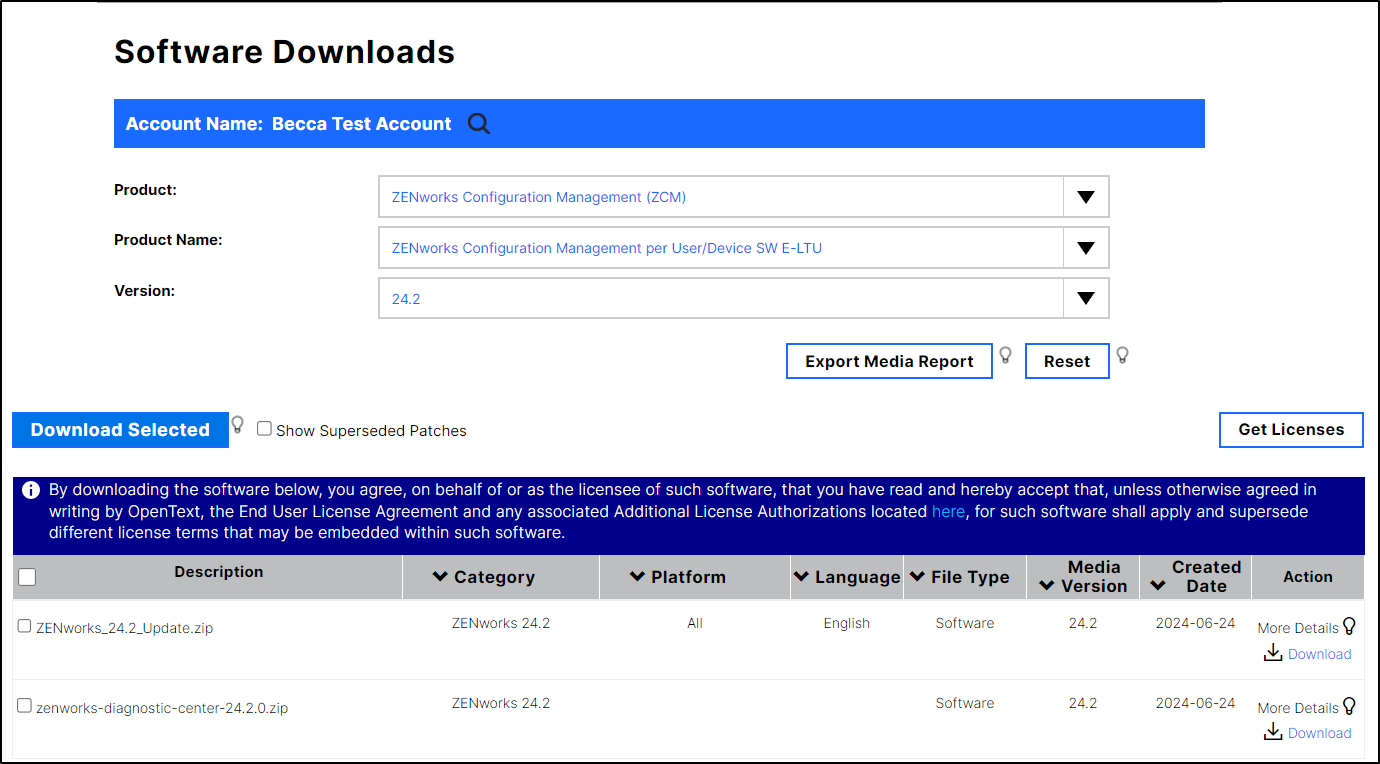Click the lightbulb next to ZENworks_24.2_Update.zip More Details

click(x=1349, y=626)
